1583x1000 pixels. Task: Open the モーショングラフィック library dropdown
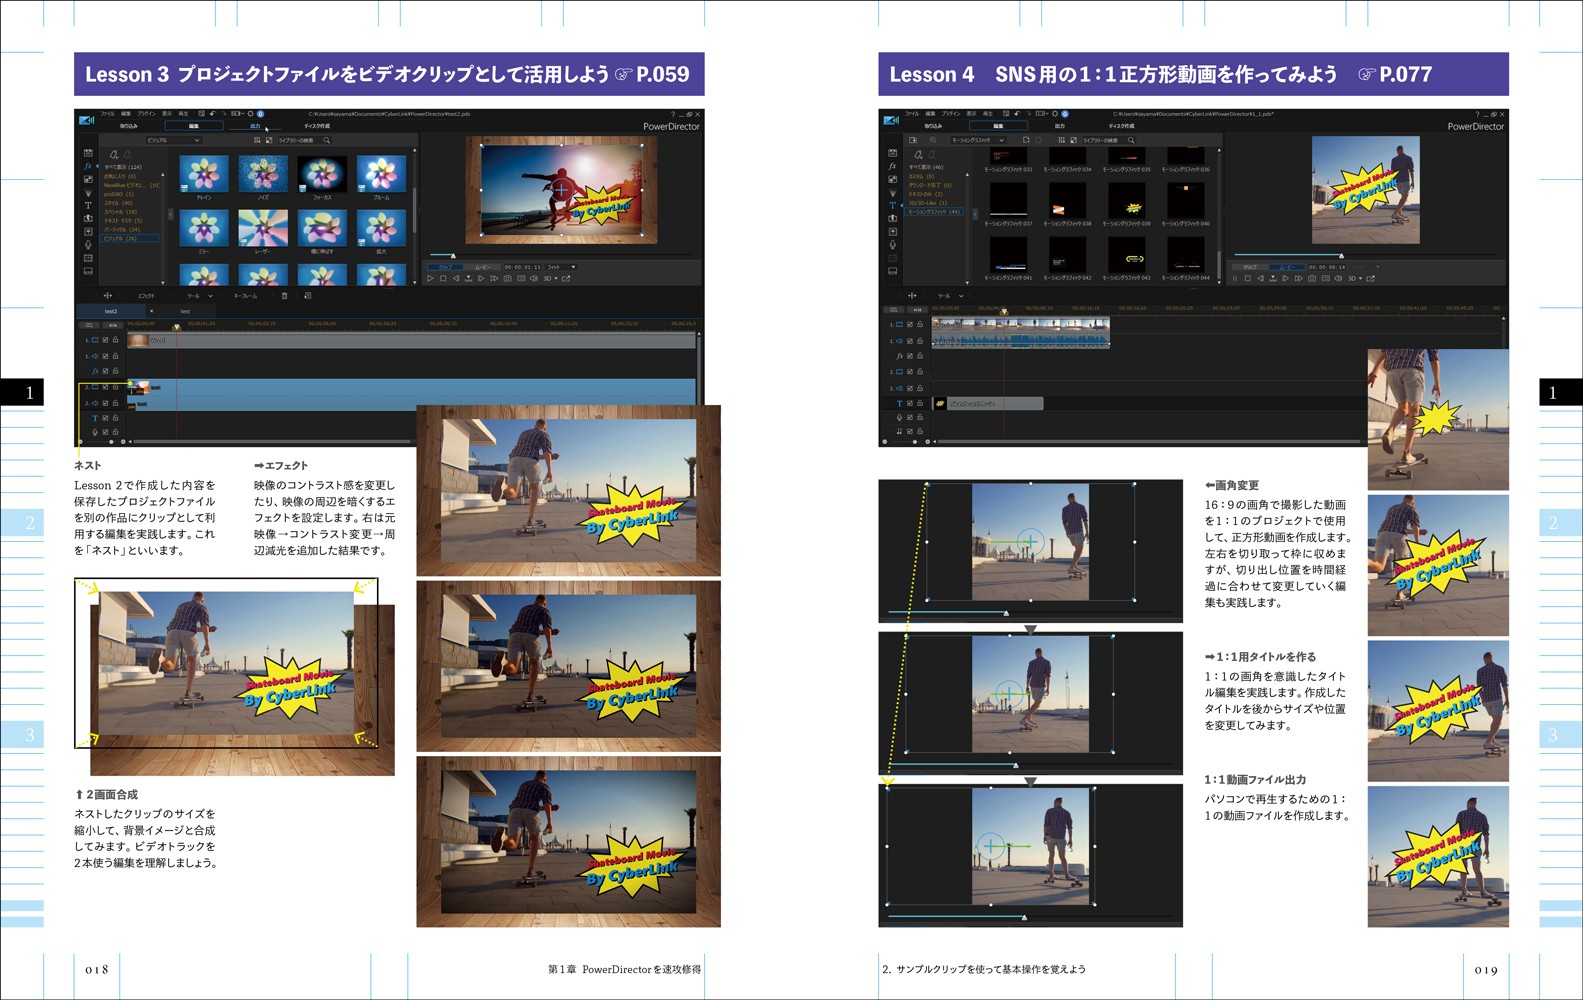click(x=978, y=140)
